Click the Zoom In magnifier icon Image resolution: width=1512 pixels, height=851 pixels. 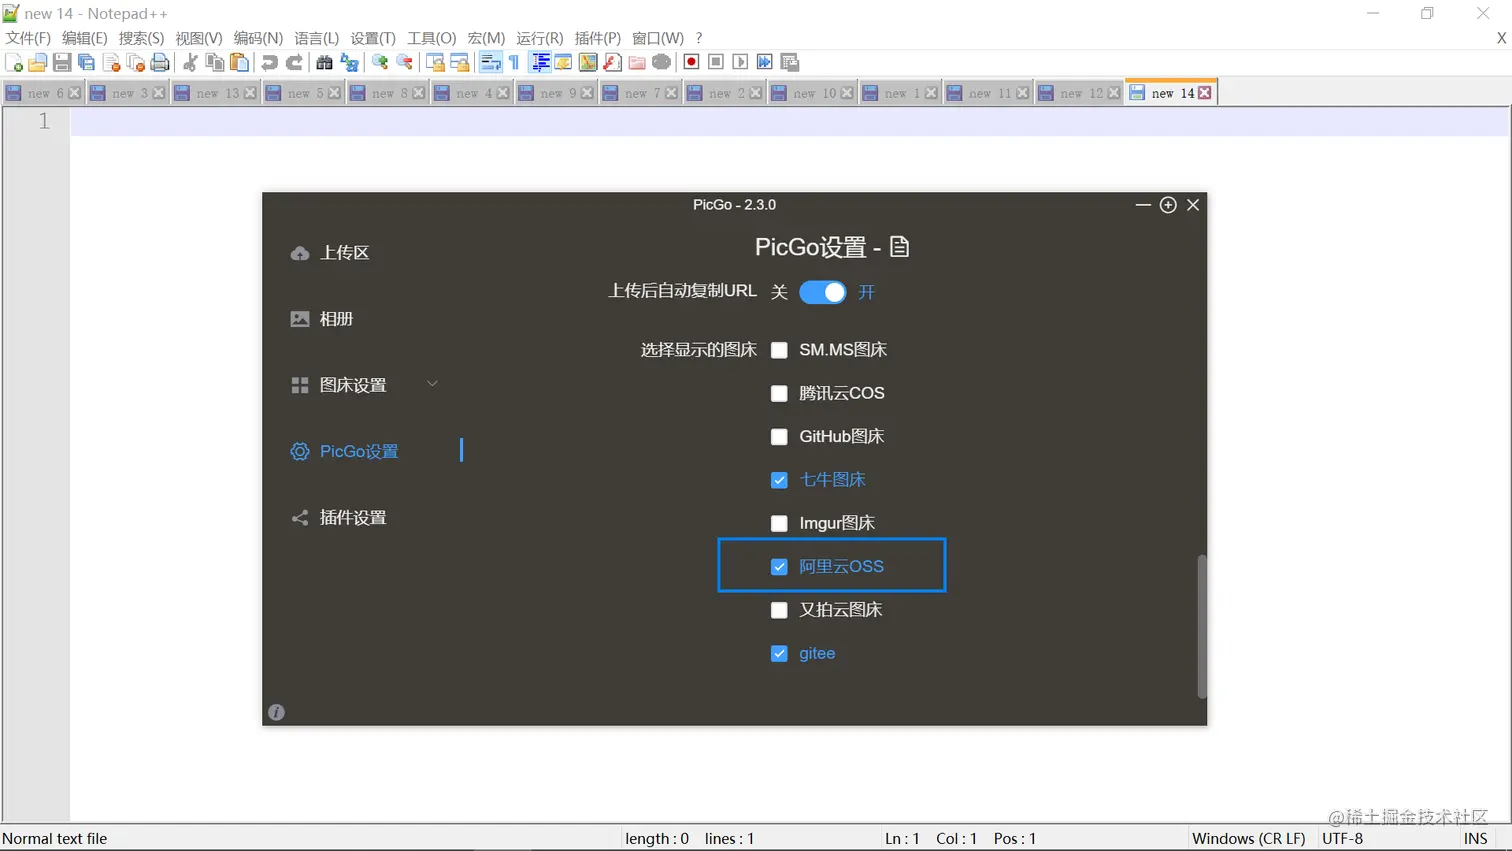pos(380,62)
